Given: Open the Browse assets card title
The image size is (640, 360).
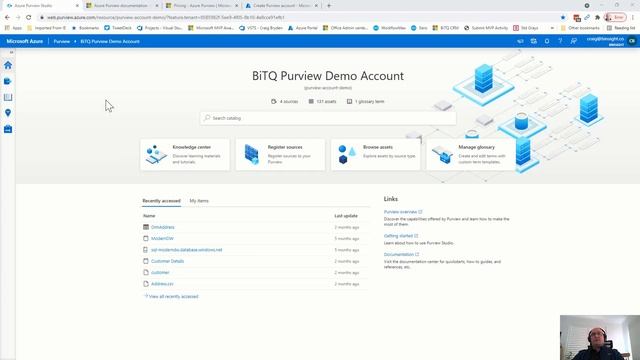Looking at the screenshot, I should [378, 147].
